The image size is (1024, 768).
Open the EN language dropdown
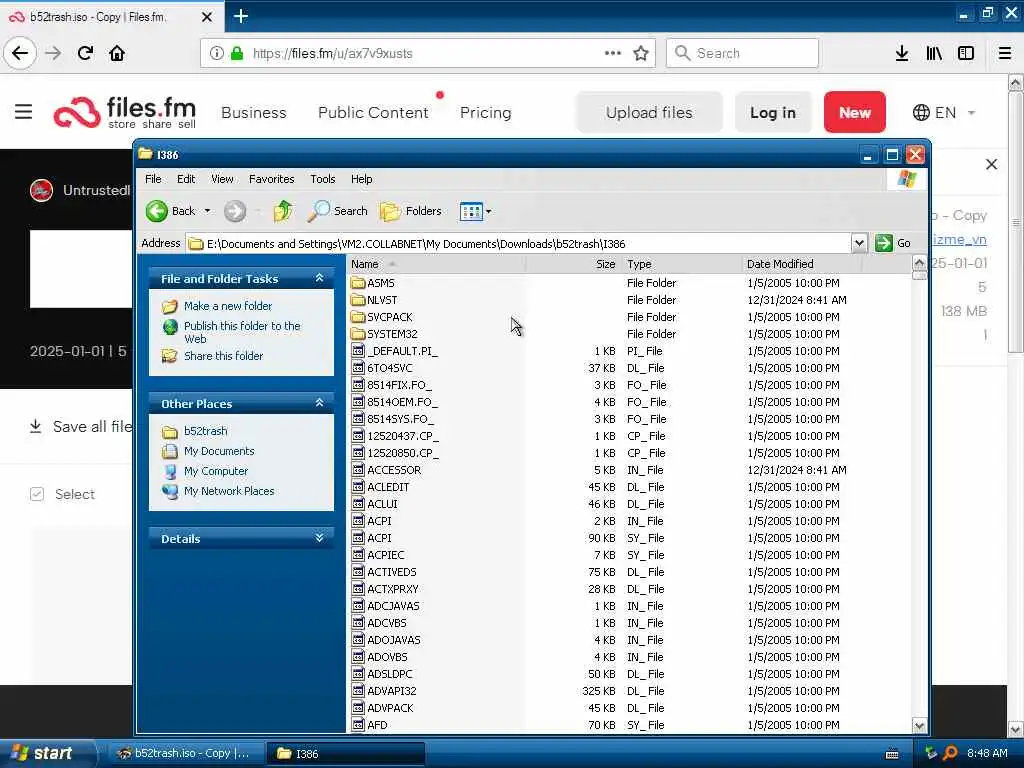(x=944, y=112)
